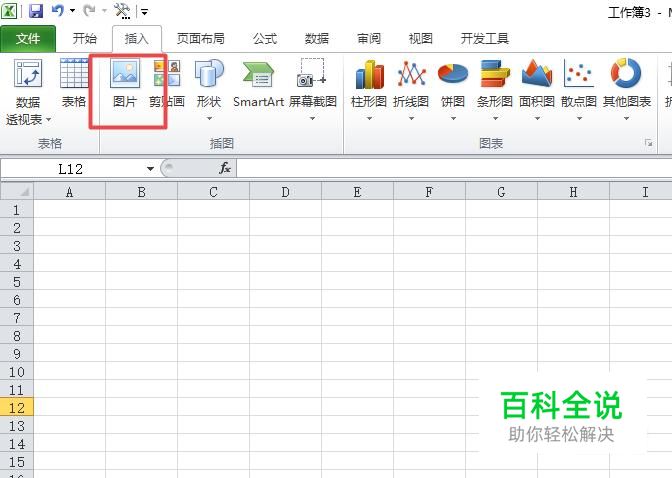Image resolution: width=672 pixels, height=478 pixels.
Task: Insert a 图片 picture from file
Action: click(x=125, y=83)
